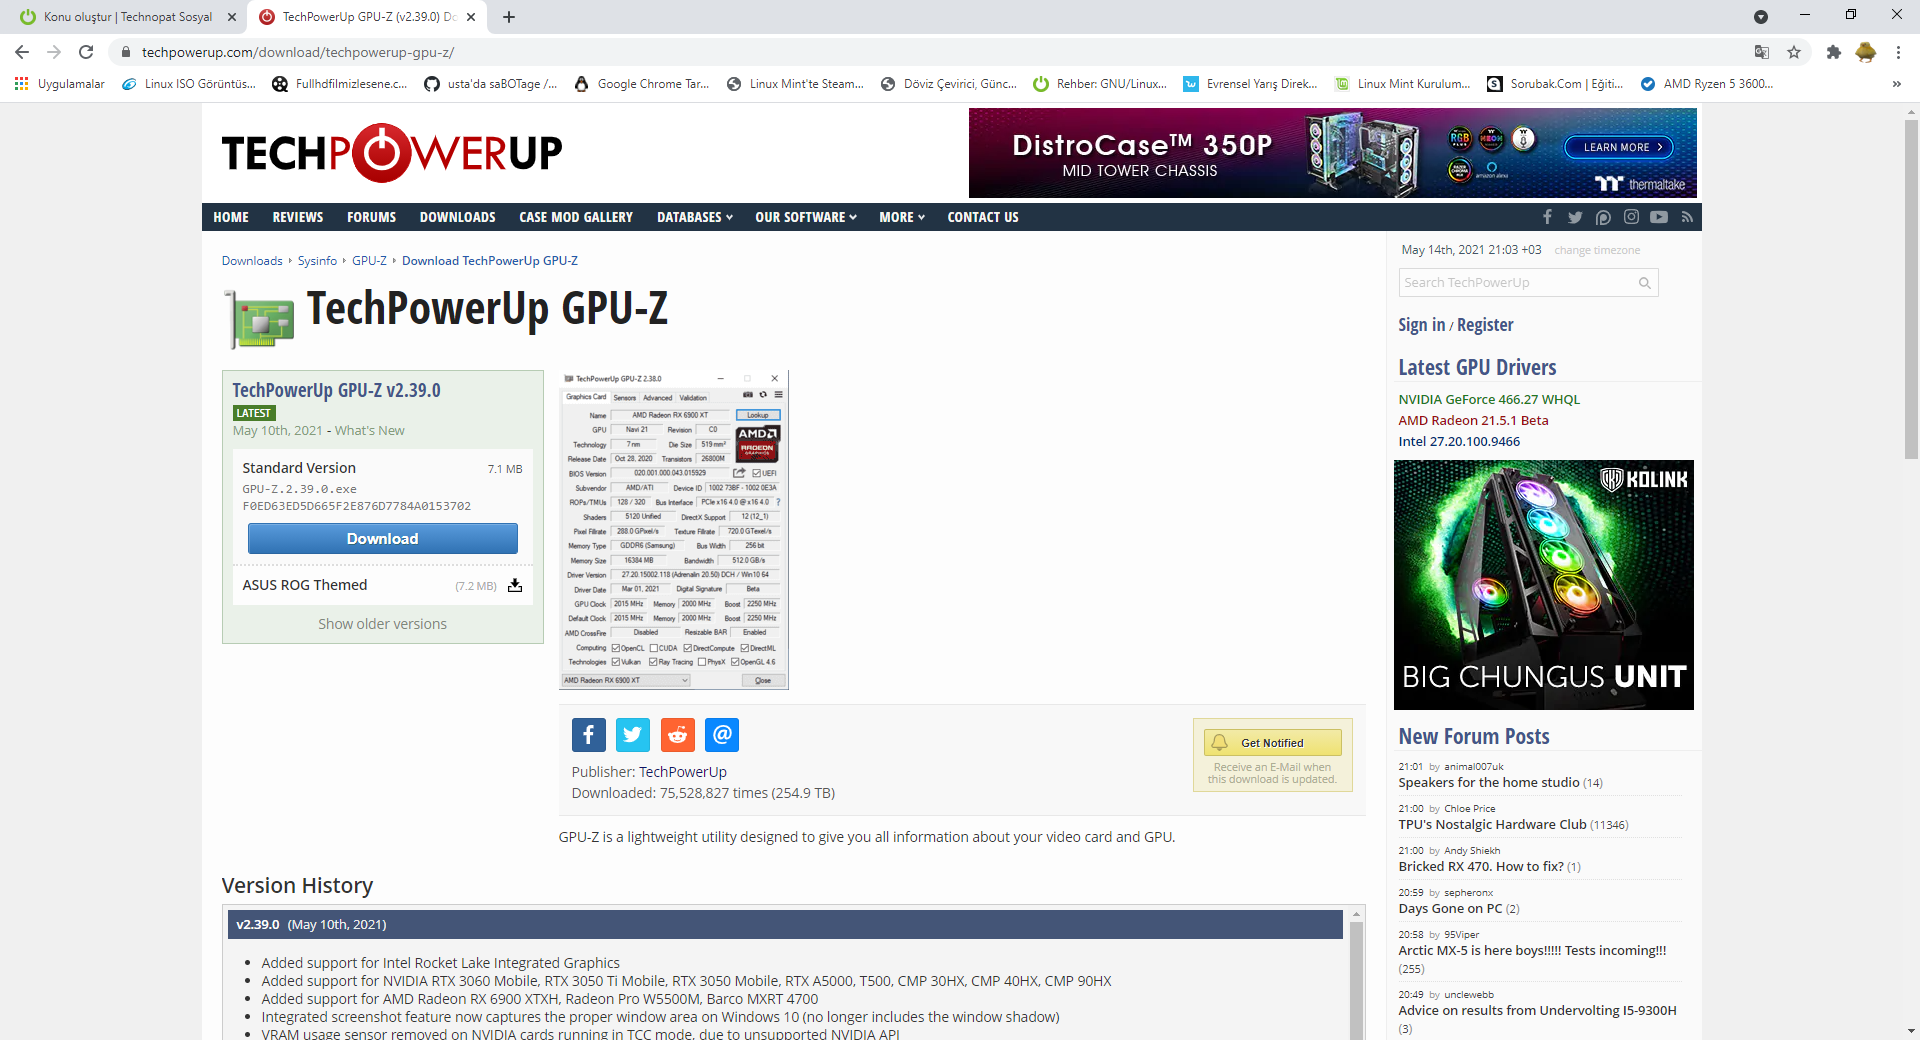Click the browser back arrow

pos(22,52)
